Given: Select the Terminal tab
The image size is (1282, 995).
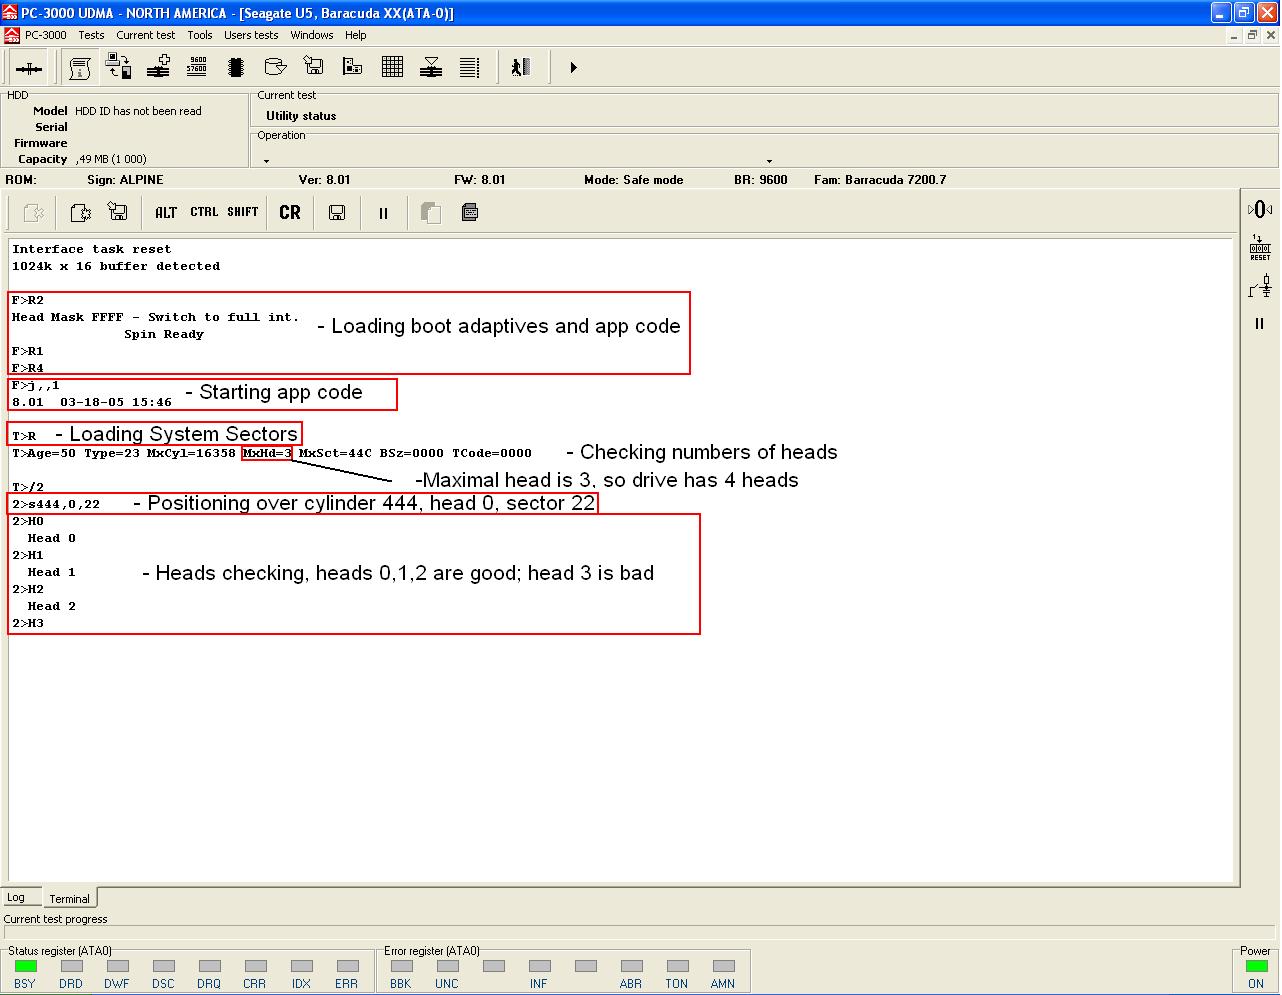Looking at the screenshot, I should pyautogui.click(x=69, y=898).
